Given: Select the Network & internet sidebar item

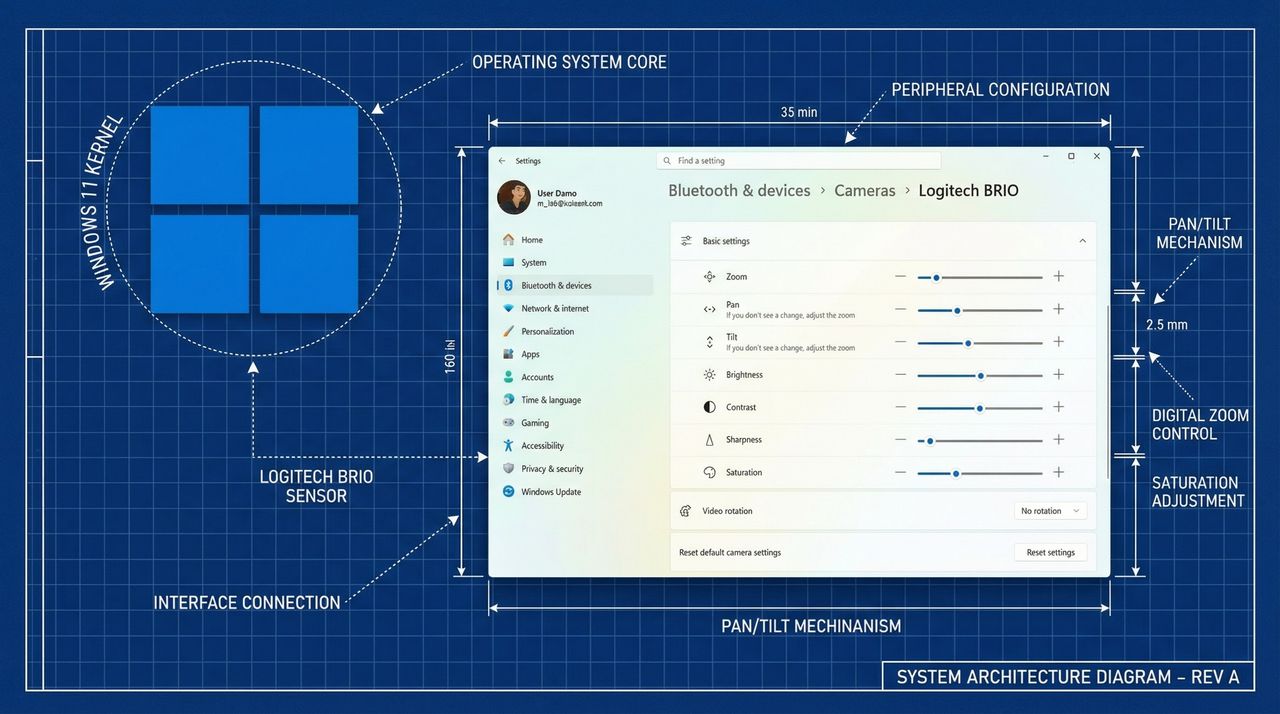Looking at the screenshot, I should pos(575,309).
